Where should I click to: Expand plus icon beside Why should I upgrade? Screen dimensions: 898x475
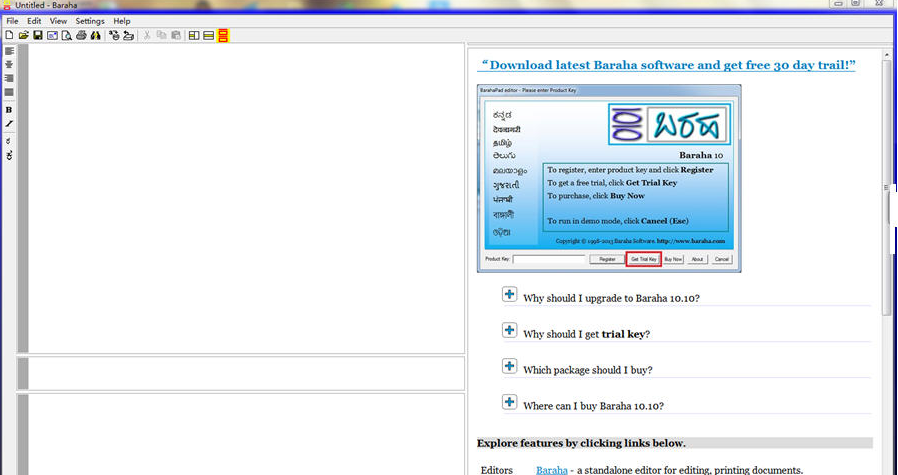[x=509, y=295]
